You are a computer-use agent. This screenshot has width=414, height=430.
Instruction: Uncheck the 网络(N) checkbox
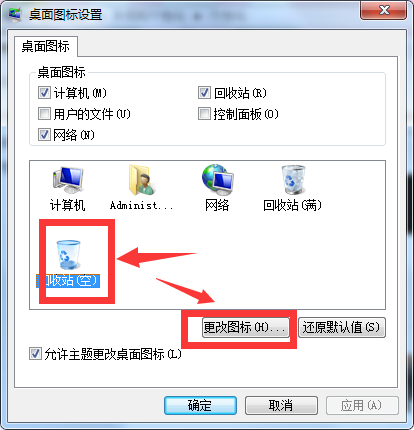(x=44, y=135)
